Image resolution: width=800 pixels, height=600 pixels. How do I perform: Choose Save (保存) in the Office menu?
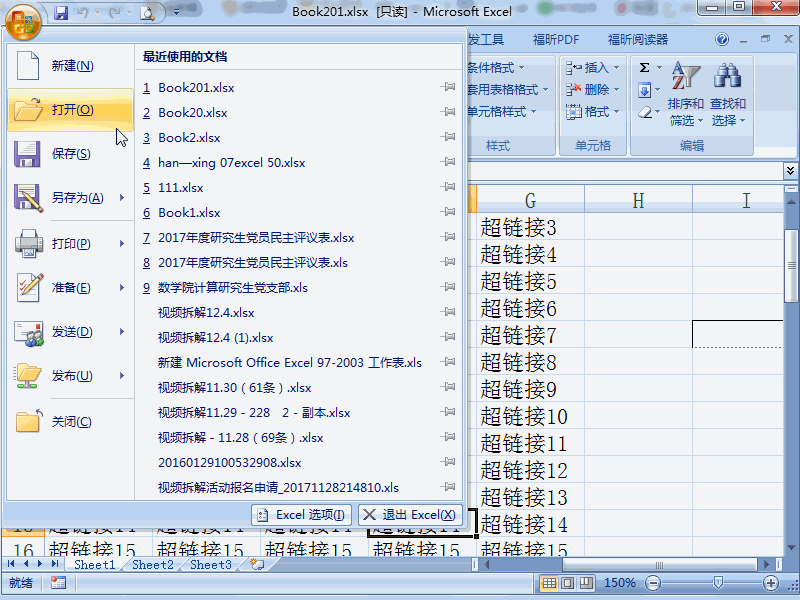tap(70, 154)
